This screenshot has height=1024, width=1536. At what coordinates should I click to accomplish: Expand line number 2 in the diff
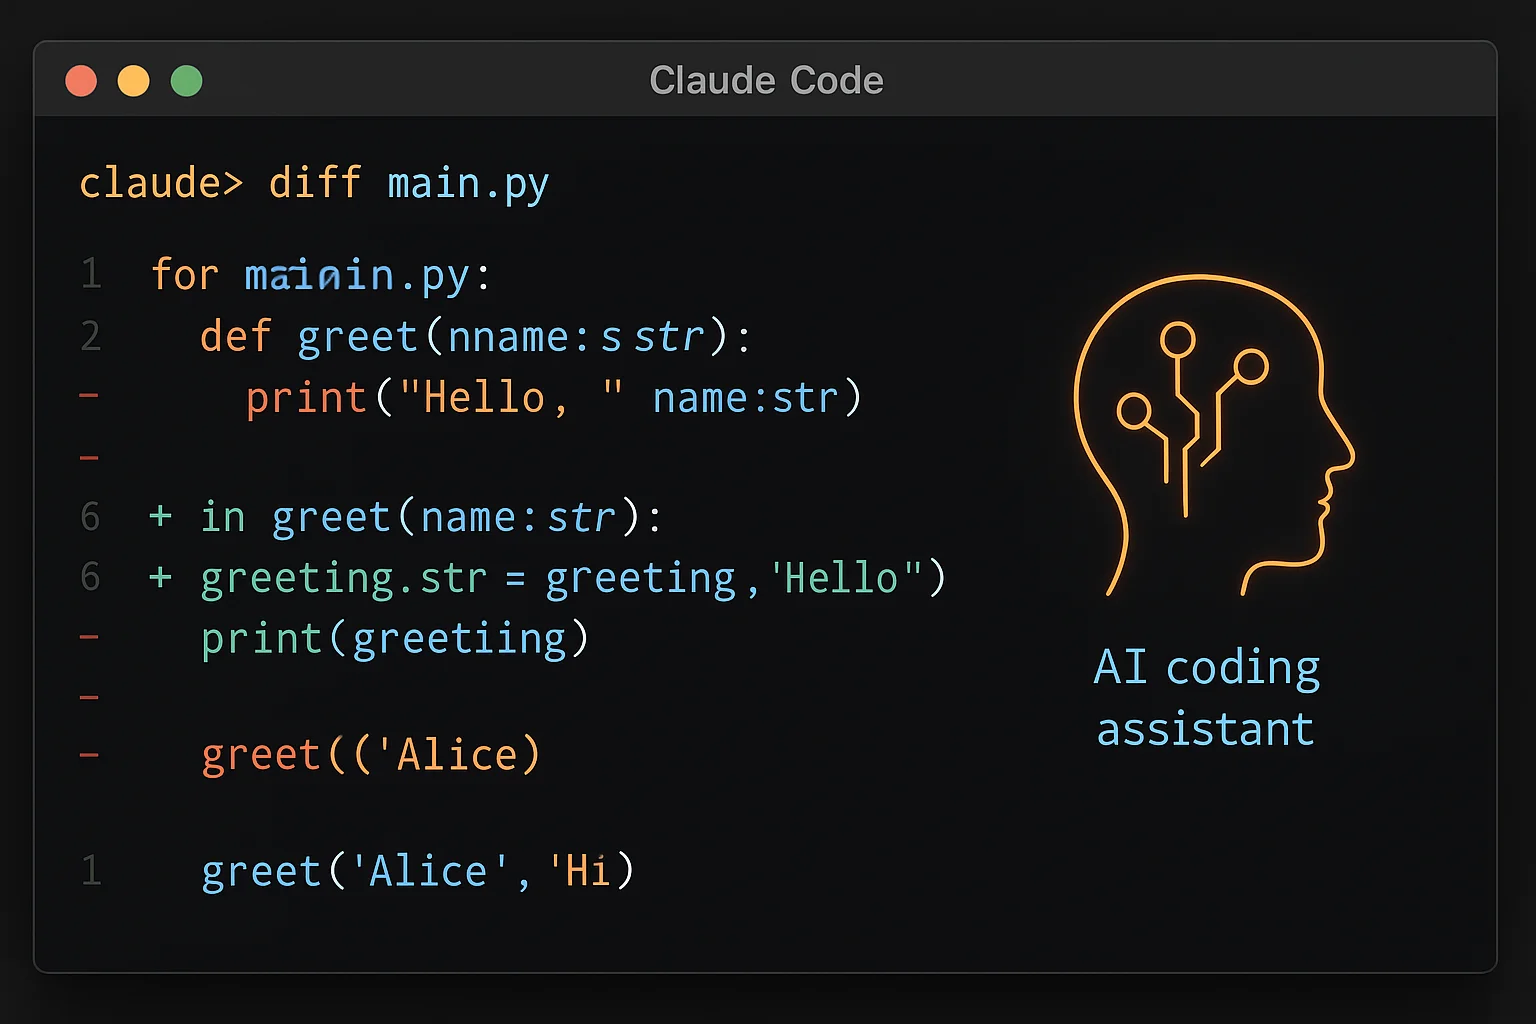[90, 337]
